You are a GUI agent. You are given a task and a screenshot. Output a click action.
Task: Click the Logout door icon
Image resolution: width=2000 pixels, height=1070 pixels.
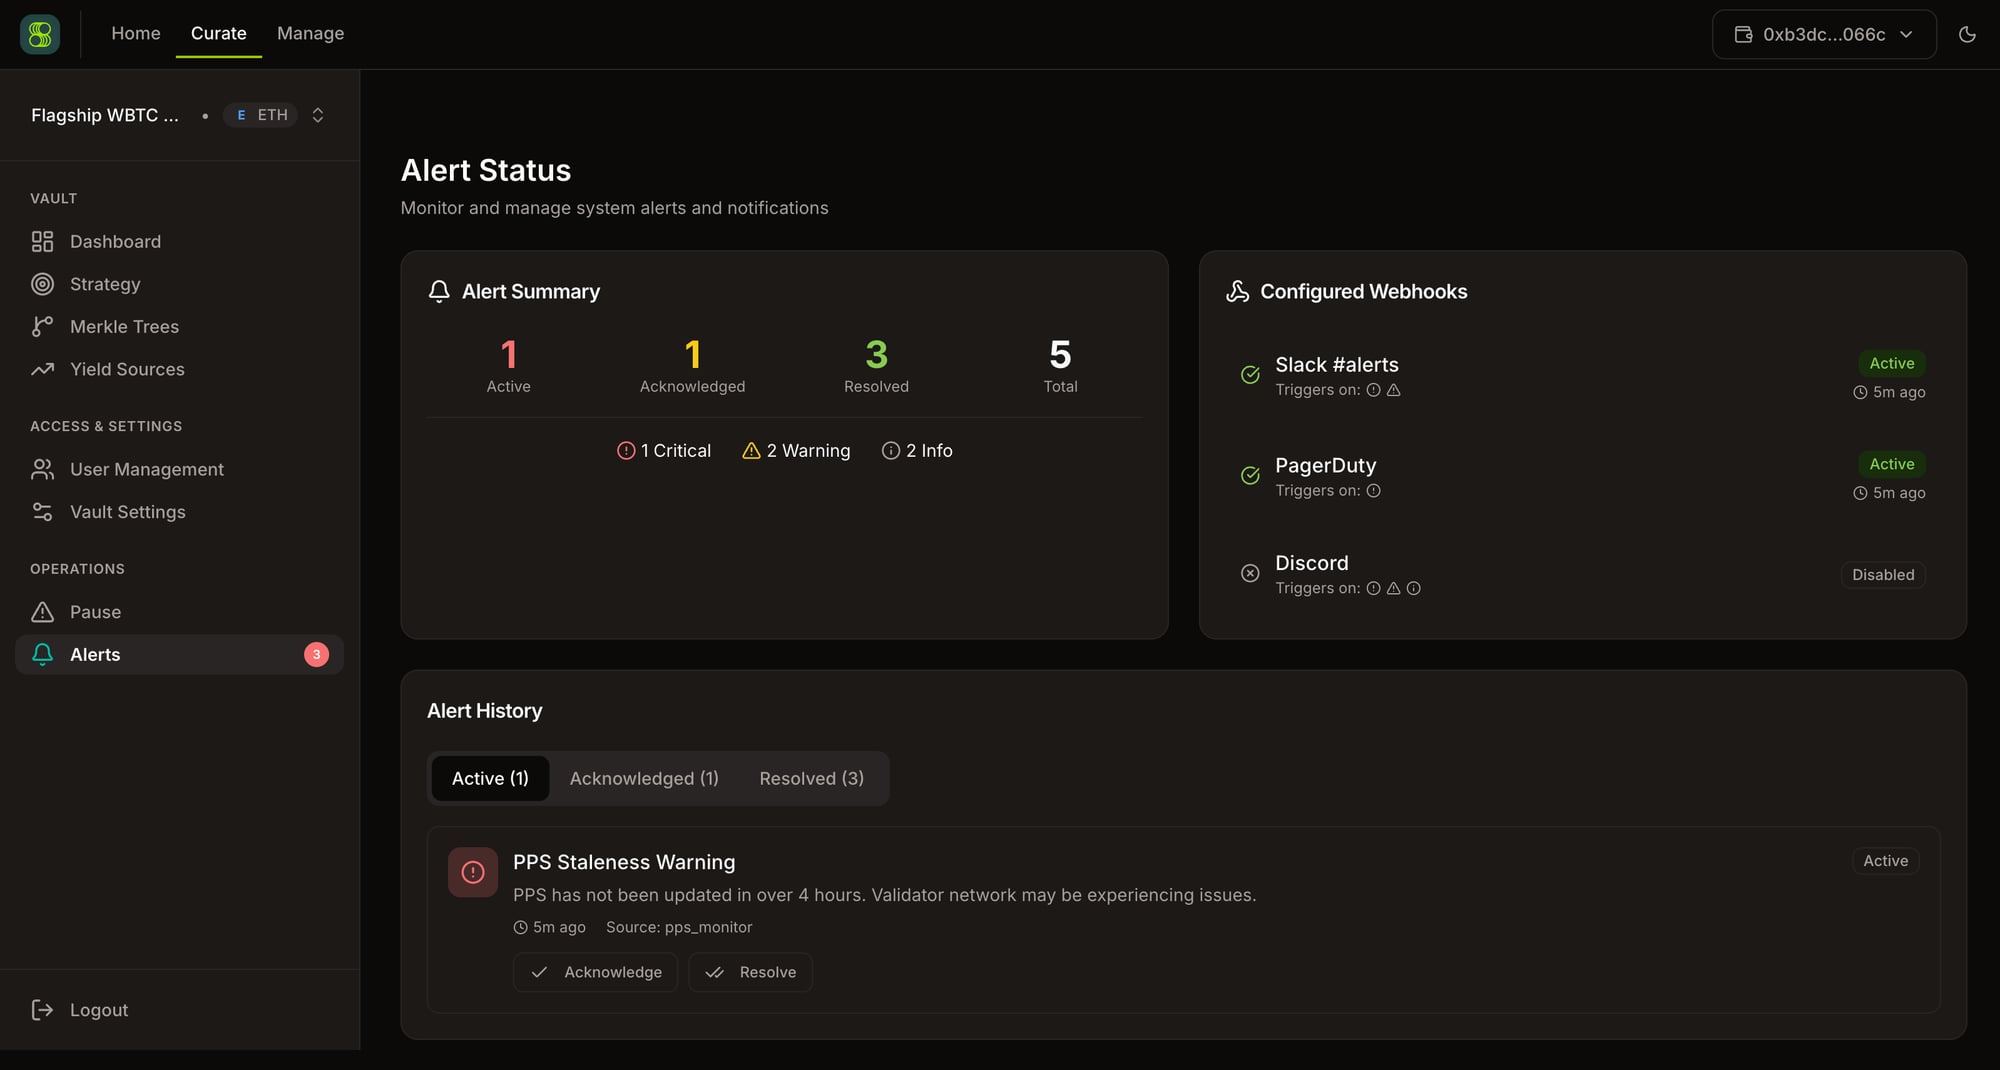pos(42,1010)
